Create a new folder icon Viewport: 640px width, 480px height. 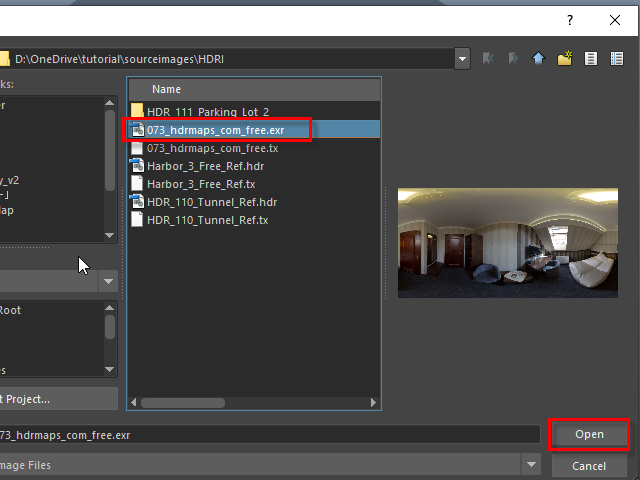tap(565, 59)
